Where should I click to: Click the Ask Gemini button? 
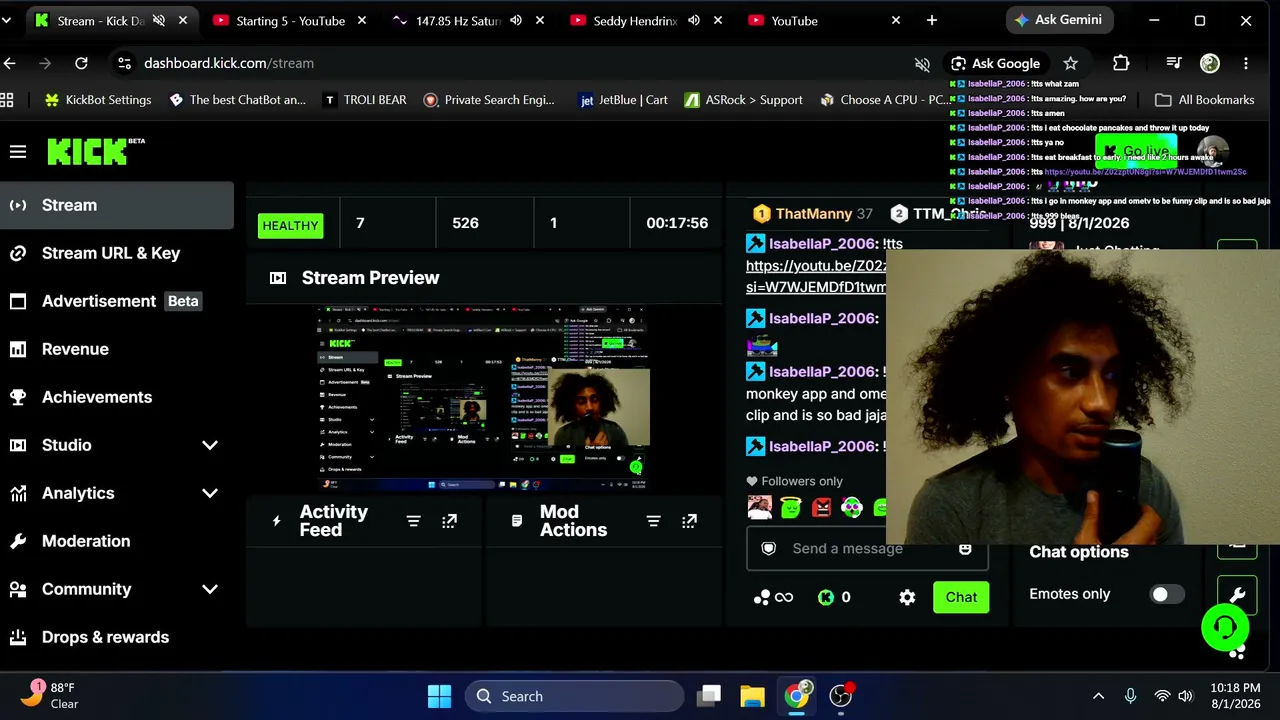click(x=1058, y=20)
